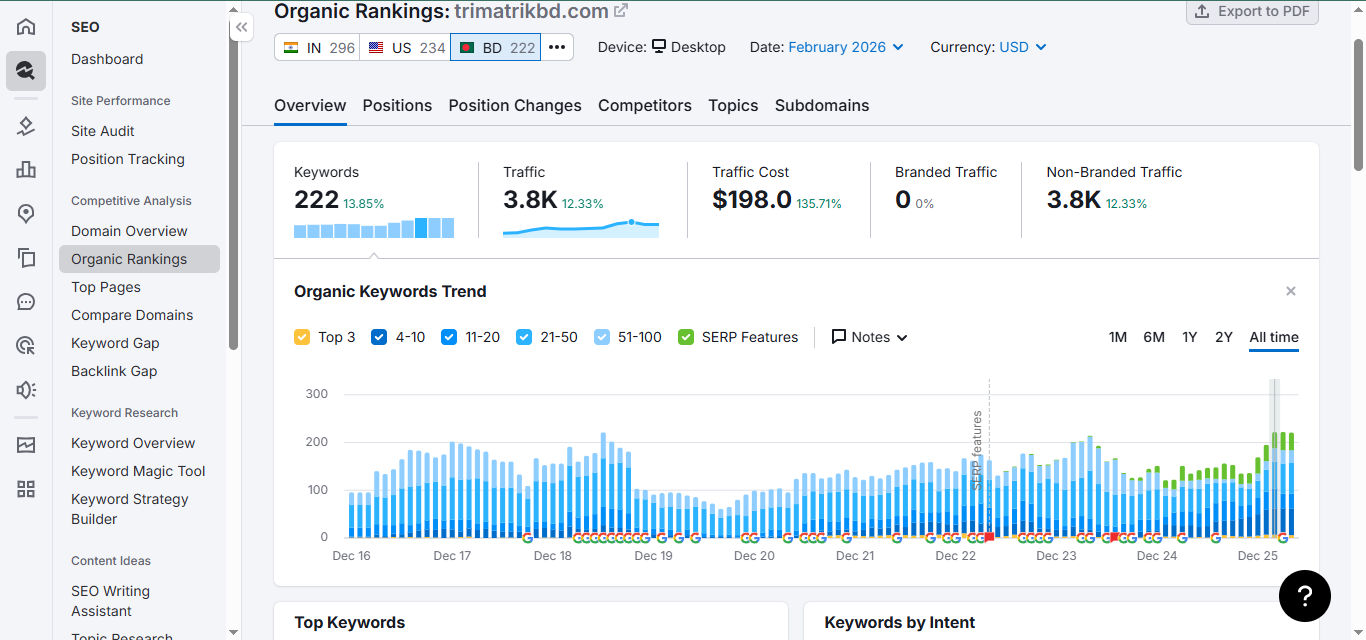Toggle the 4-10 positions checkbox

[x=379, y=337]
